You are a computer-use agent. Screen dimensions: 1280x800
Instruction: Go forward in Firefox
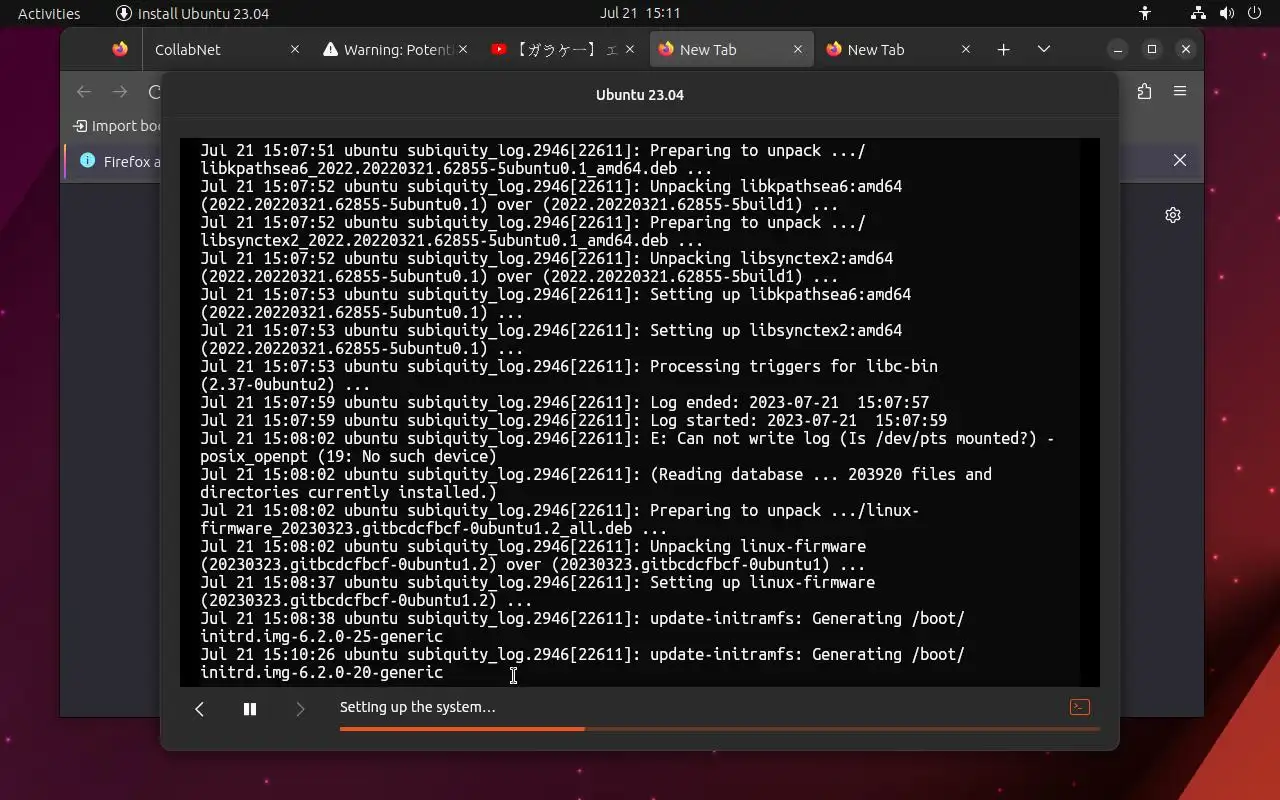pos(120,92)
